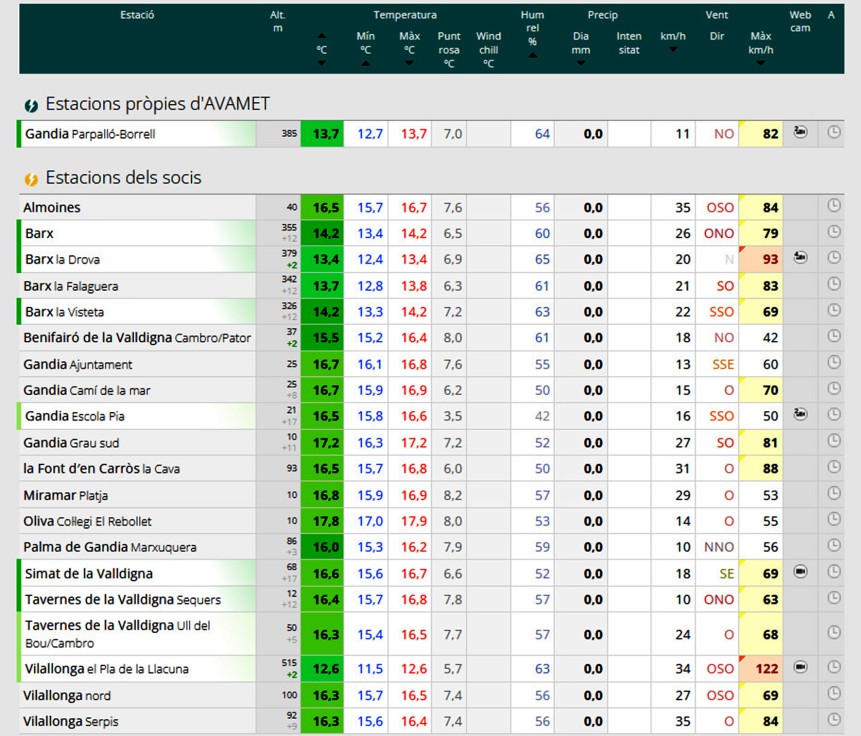Screen dimensions: 861x736
Task: Click Estacions dels socis heading
Action: [124, 177]
